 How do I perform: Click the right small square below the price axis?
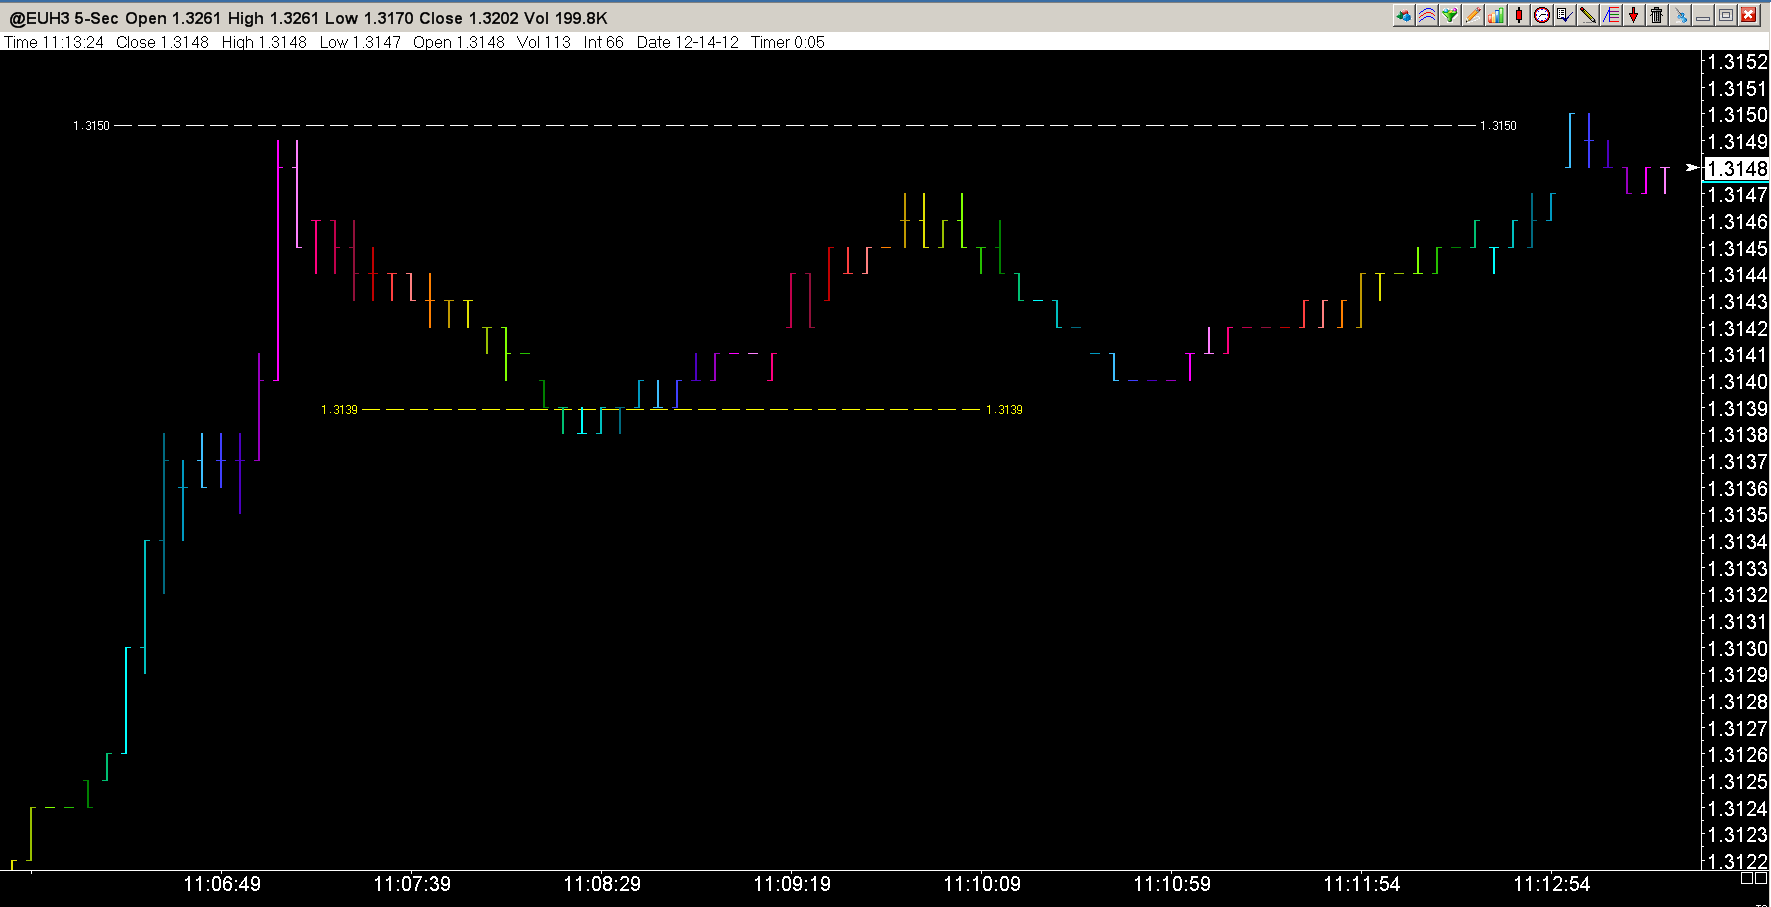[x=1760, y=878]
